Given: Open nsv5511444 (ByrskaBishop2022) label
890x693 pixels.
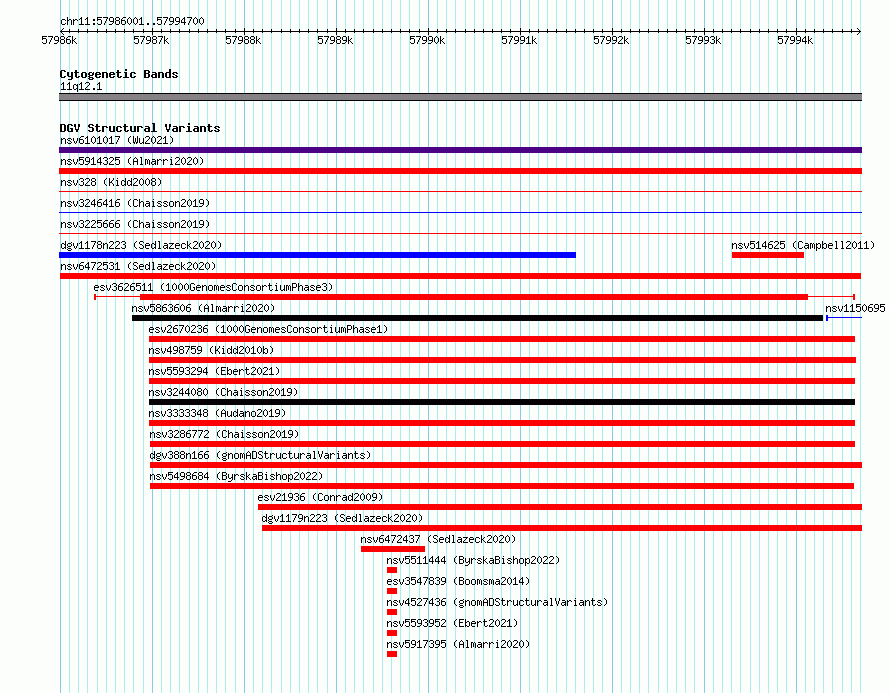Looking at the screenshot, I should coord(473,560).
